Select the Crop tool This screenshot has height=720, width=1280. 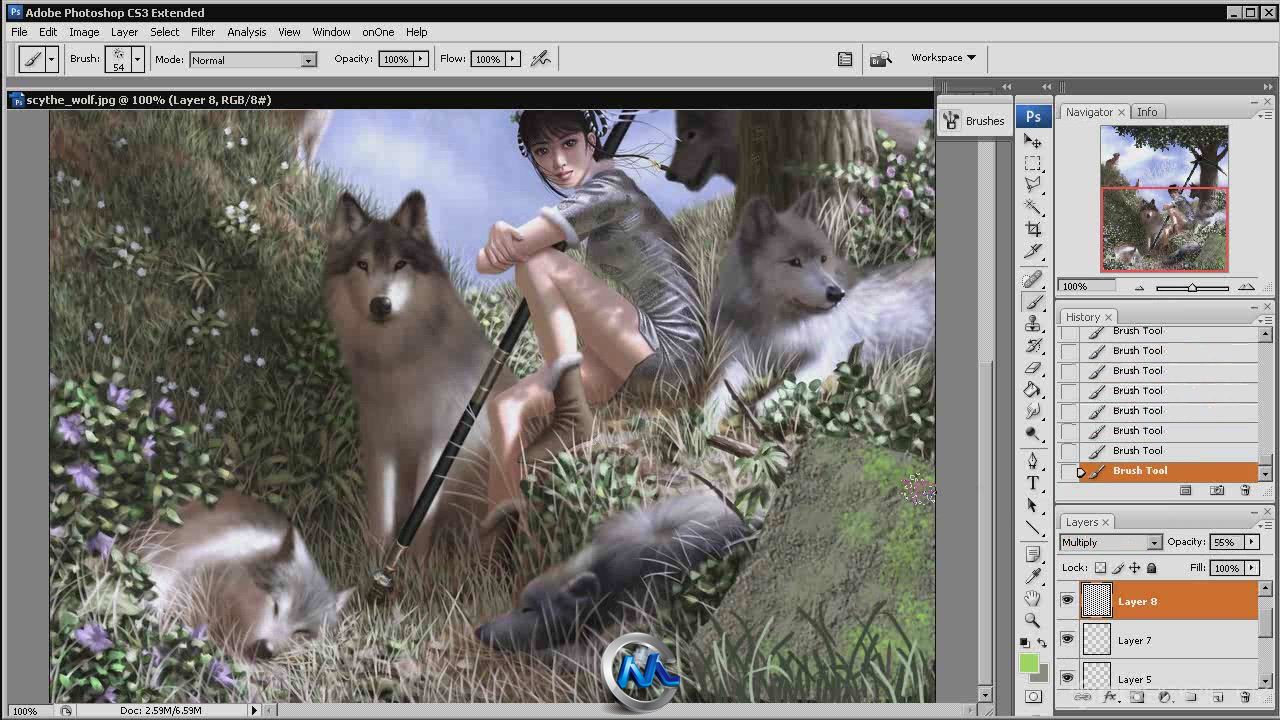coord(1033,229)
